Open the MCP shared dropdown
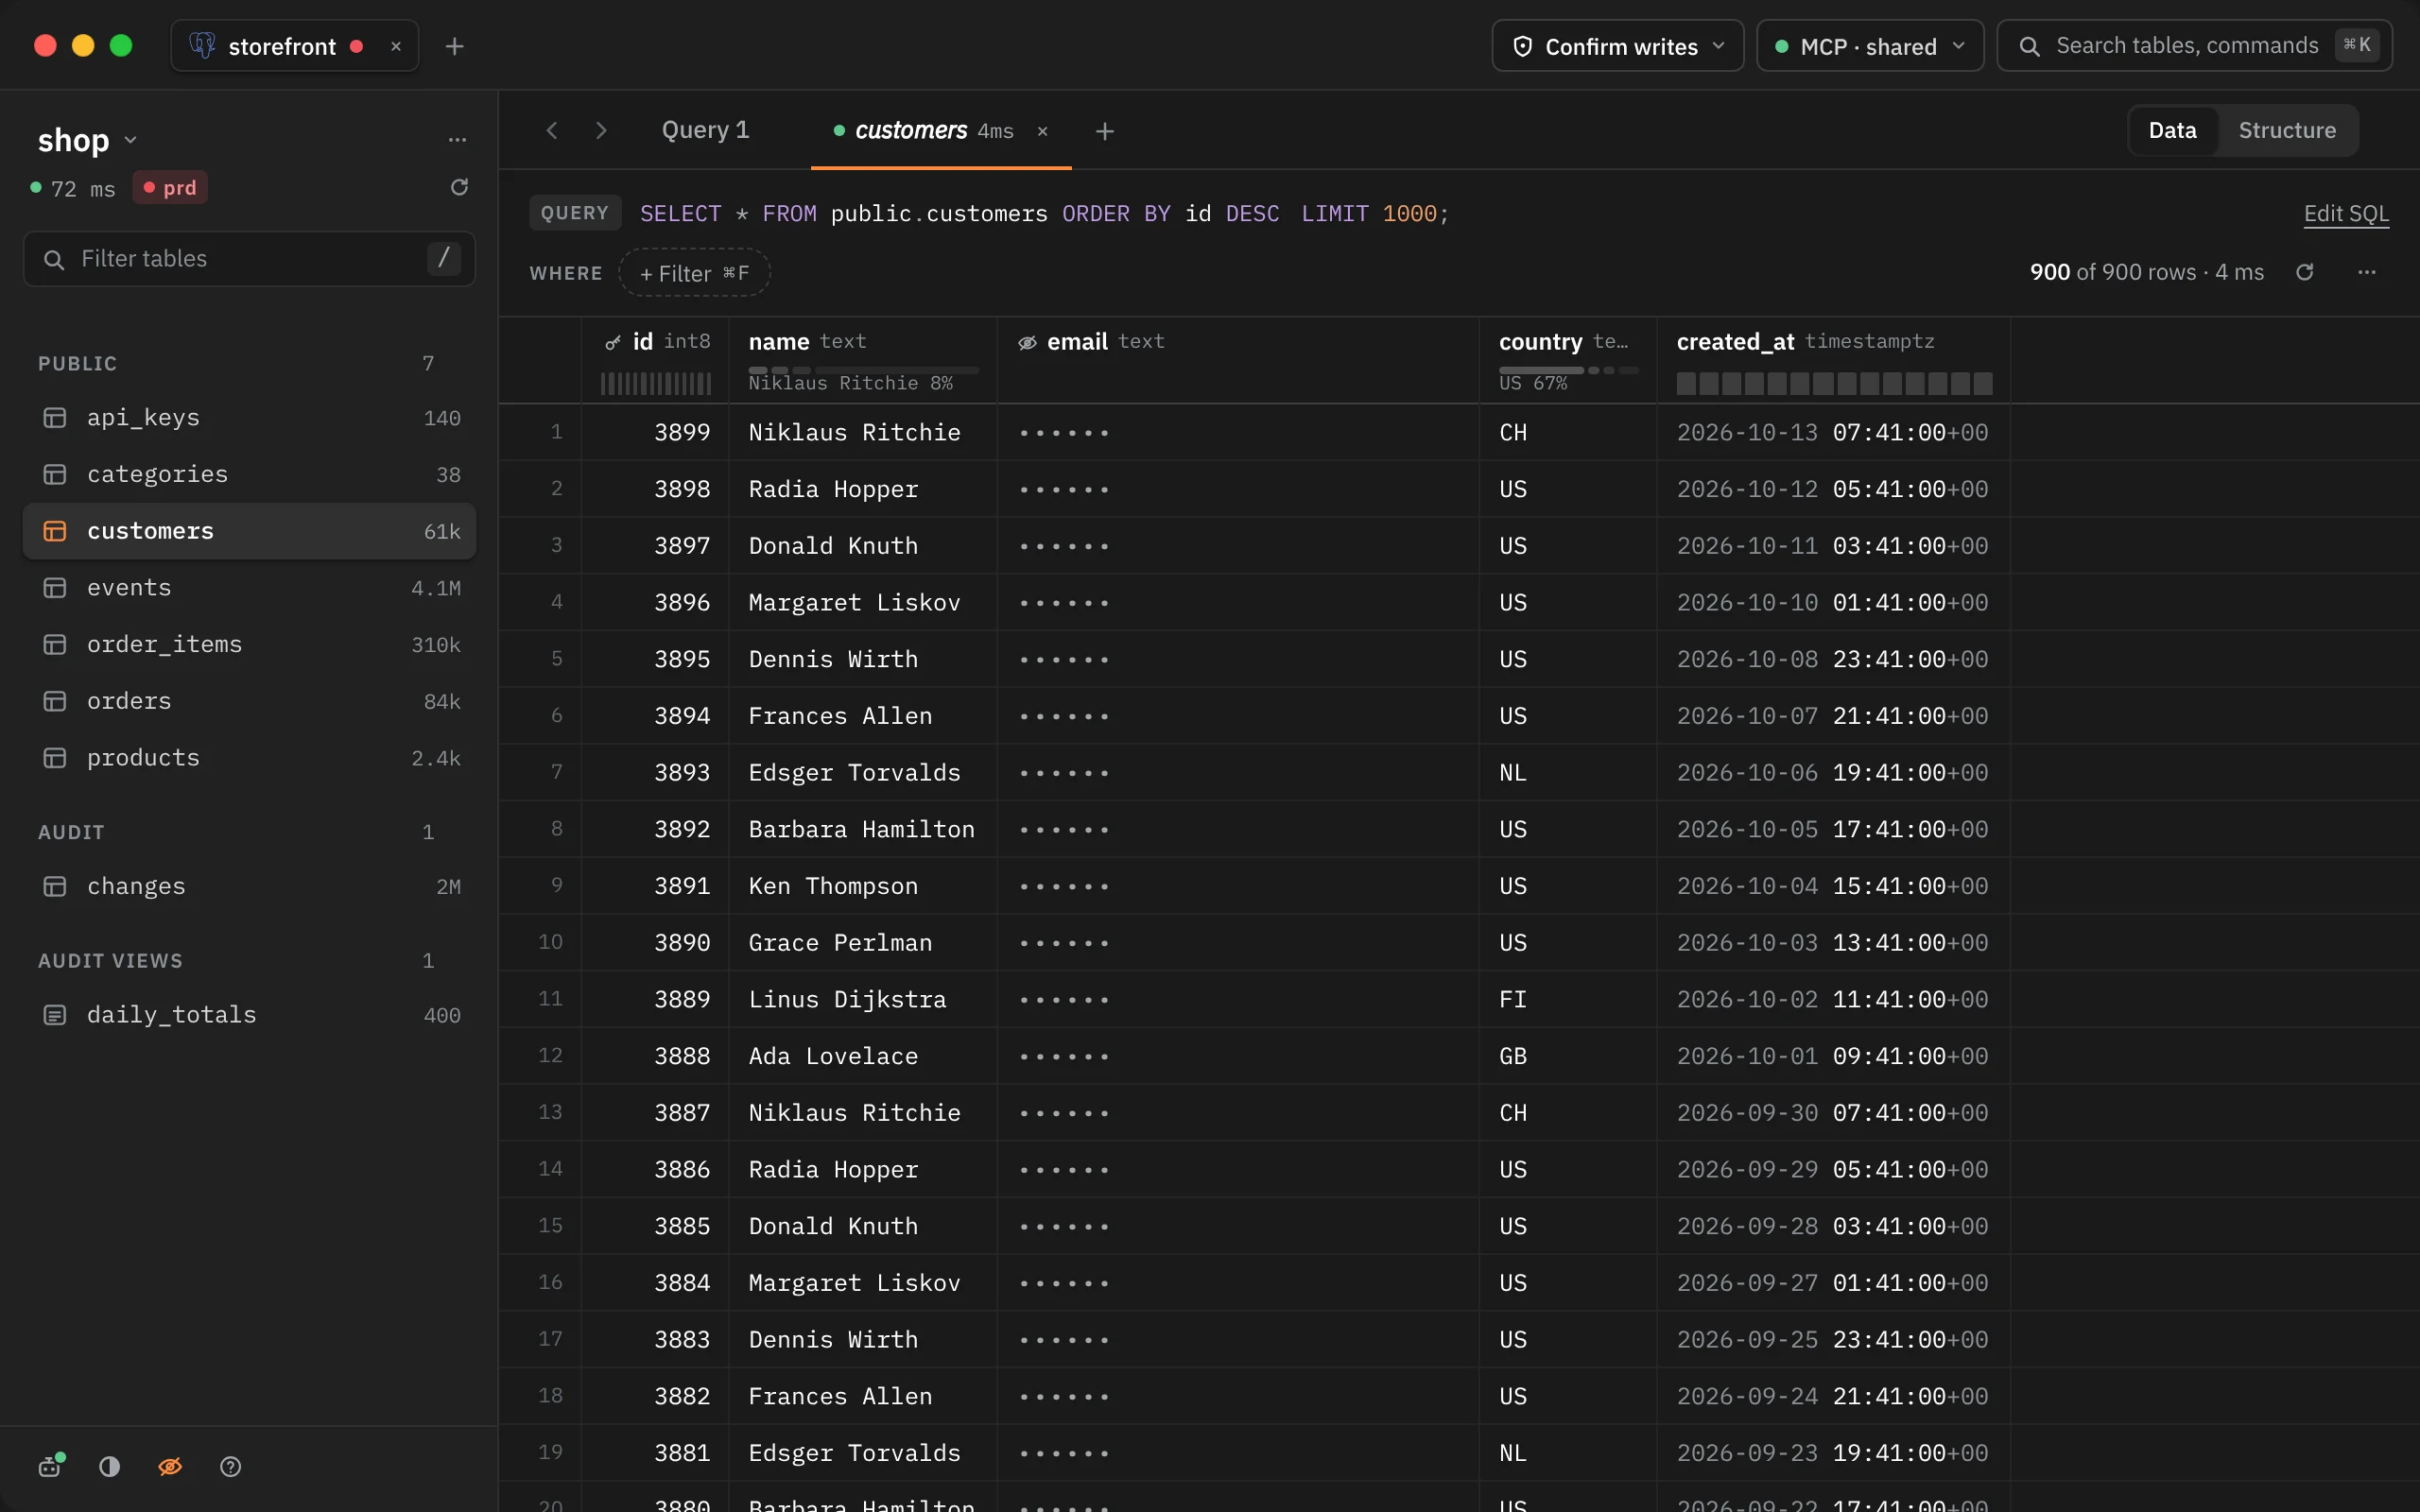The image size is (2420, 1512). 1869,46
